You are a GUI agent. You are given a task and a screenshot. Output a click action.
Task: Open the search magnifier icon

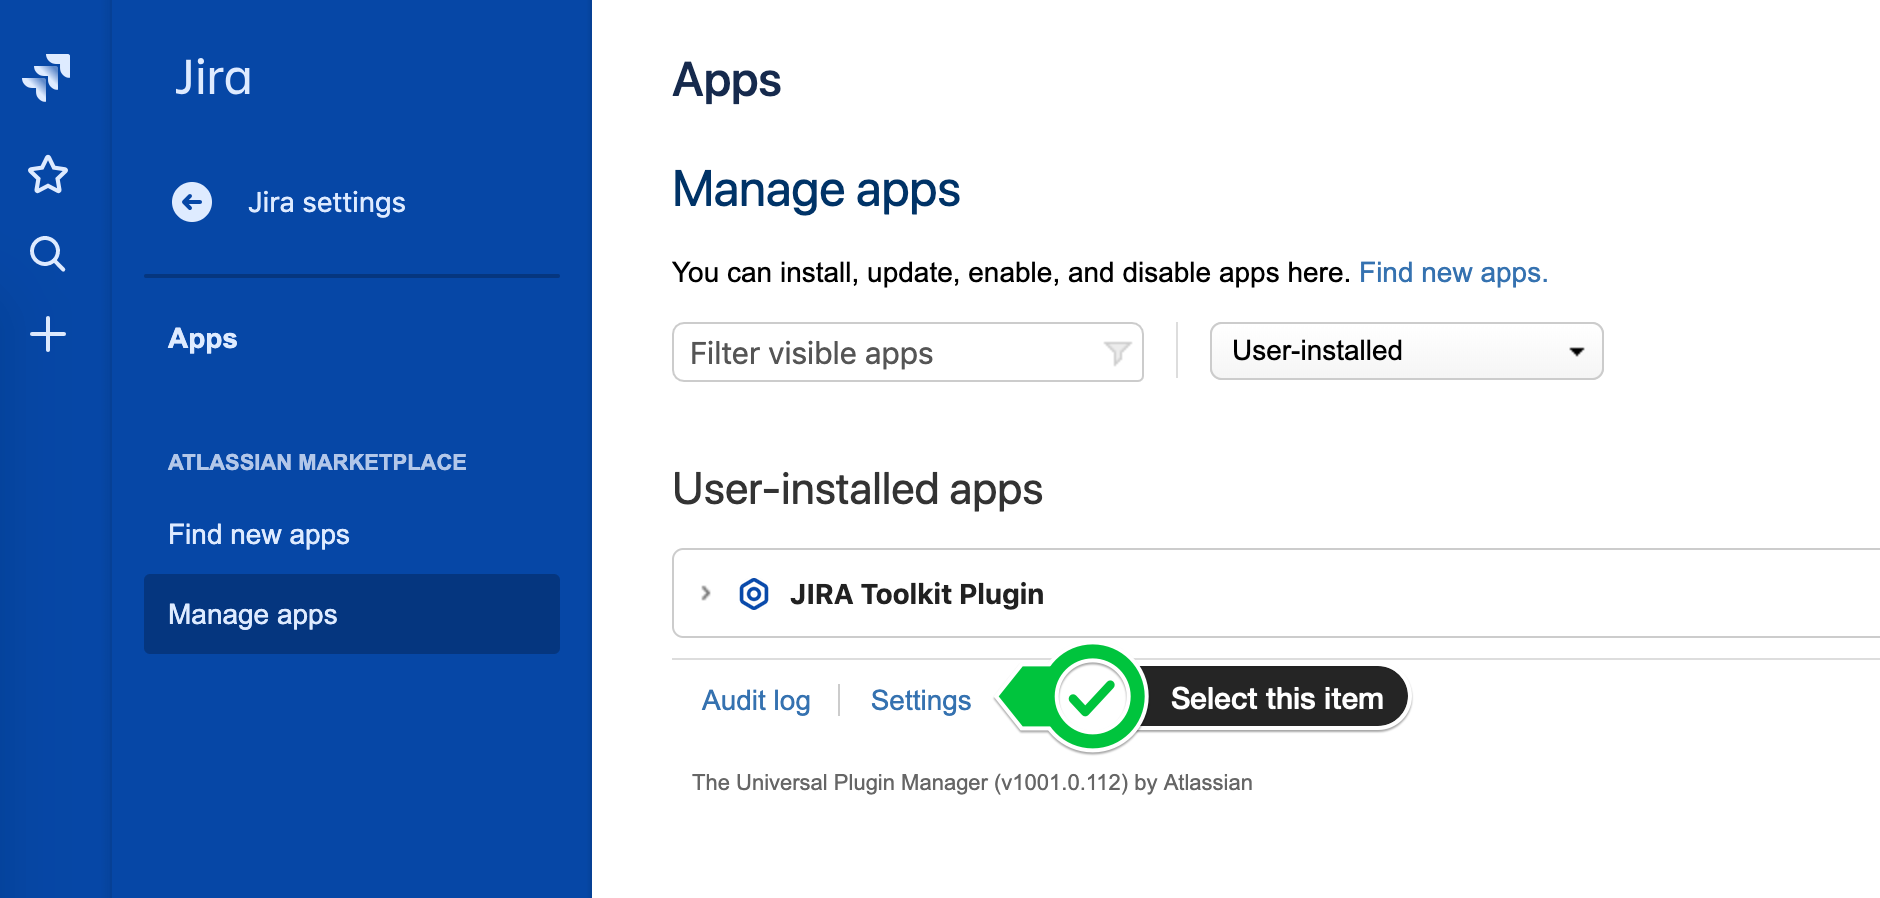click(x=47, y=254)
